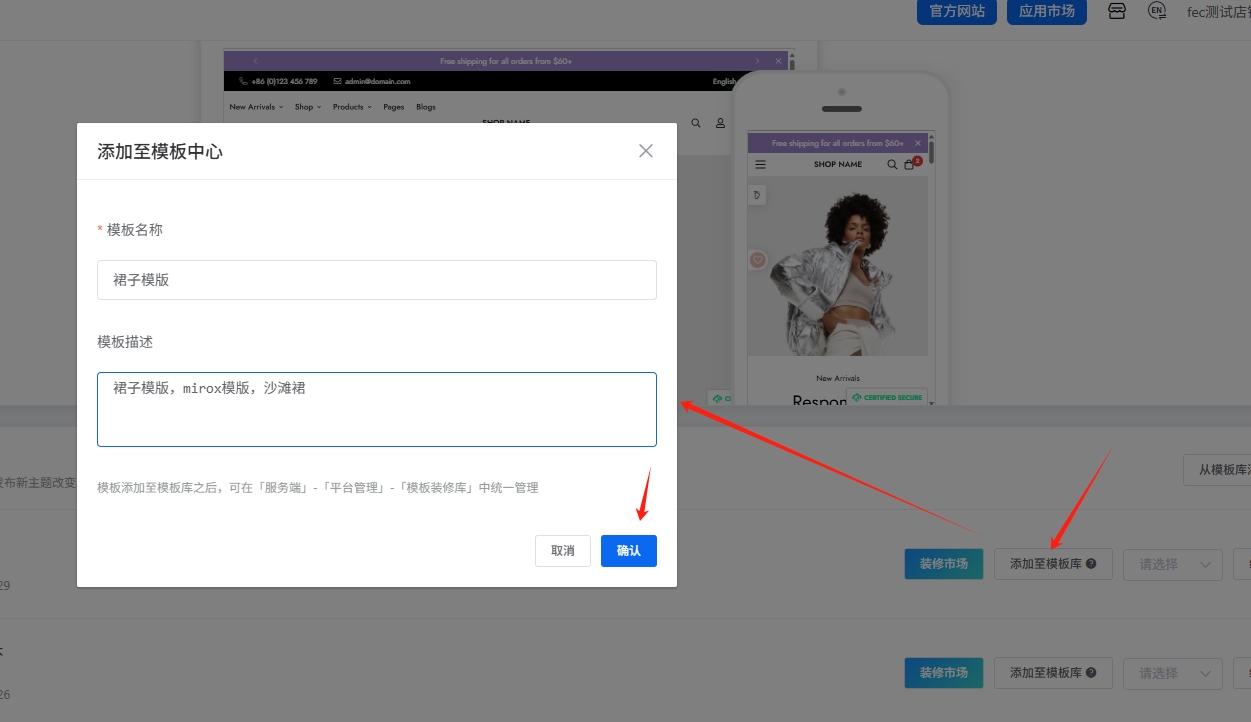The height and width of the screenshot is (722, 1251).
Task: Click the 模板名称 input field
Action: 376,280
